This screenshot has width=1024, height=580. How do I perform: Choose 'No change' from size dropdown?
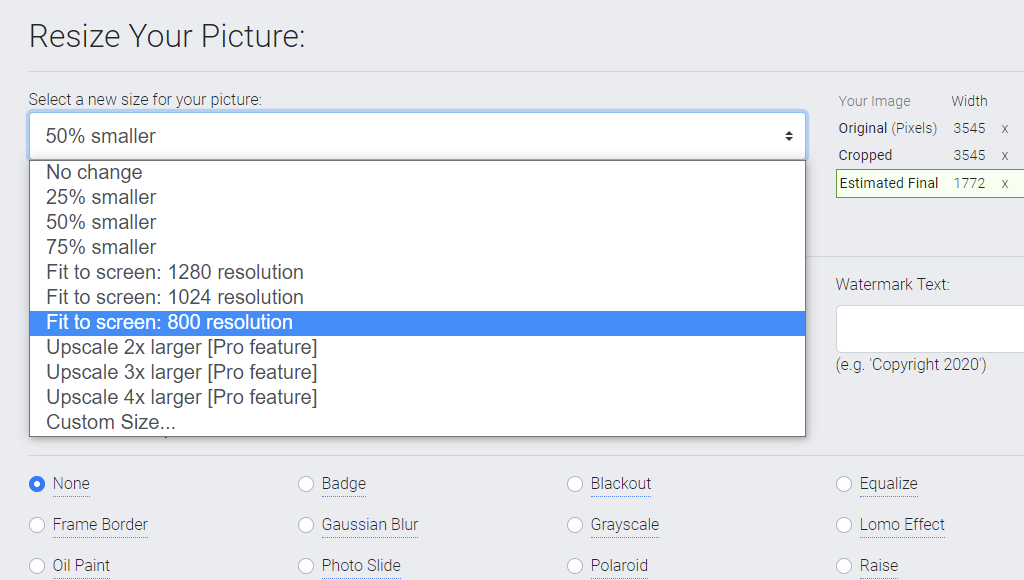pos(417,172)
